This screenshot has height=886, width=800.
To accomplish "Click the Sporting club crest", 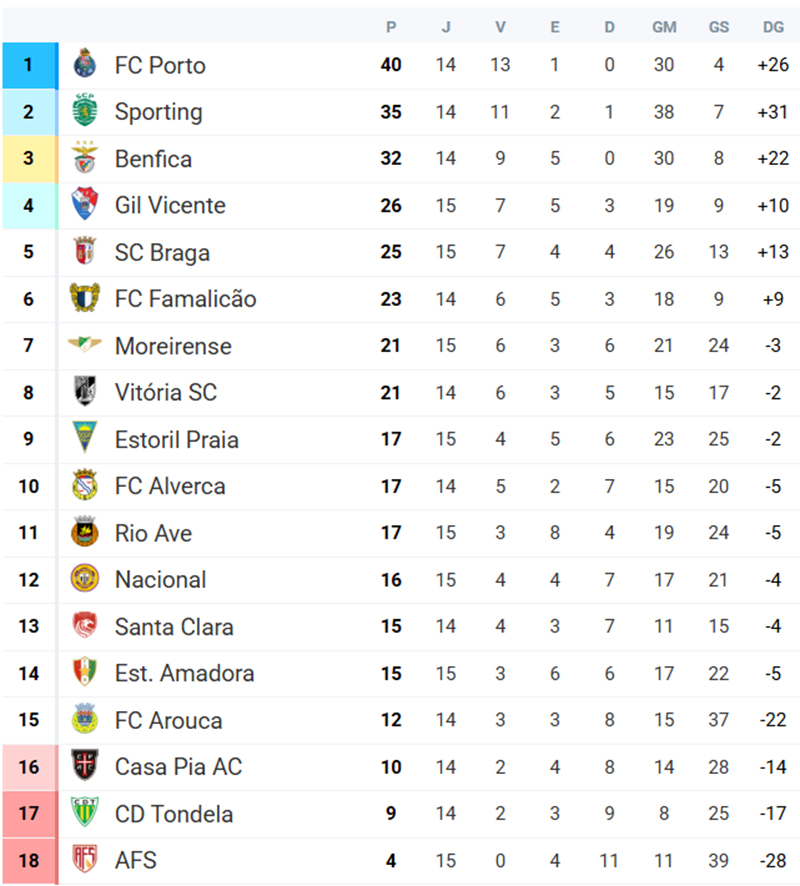I will coord(84,112).
